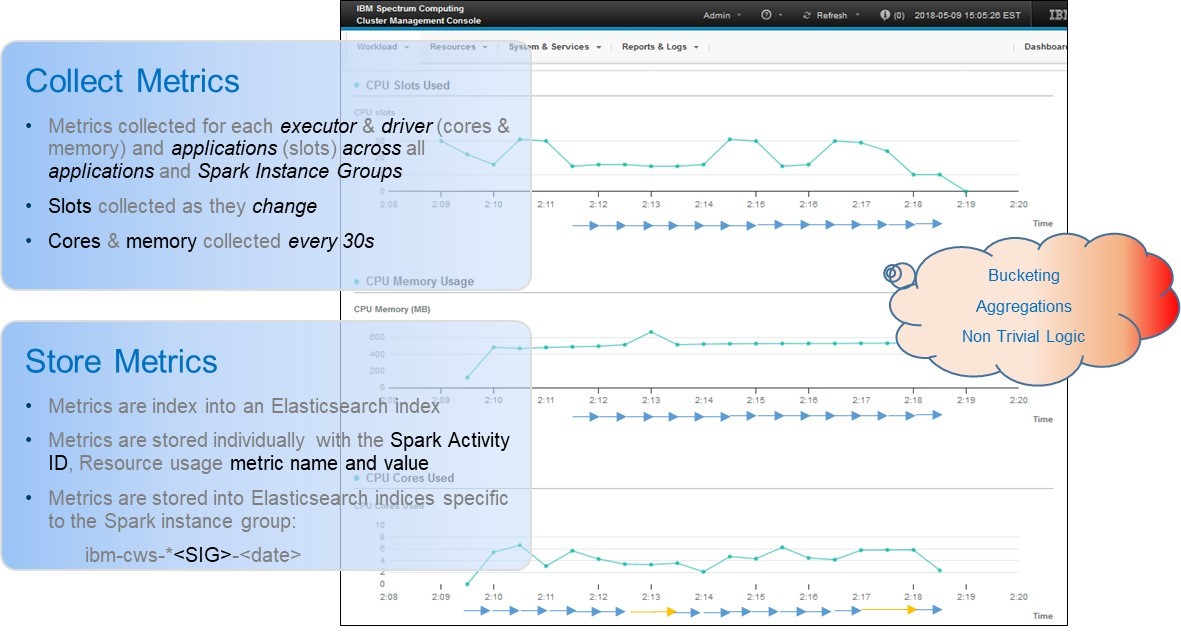This screenshot has height=640, width=1181.
Task: Click the 2018-05-09 15:05:26 EST timestamp
Action: pos(968,15)
